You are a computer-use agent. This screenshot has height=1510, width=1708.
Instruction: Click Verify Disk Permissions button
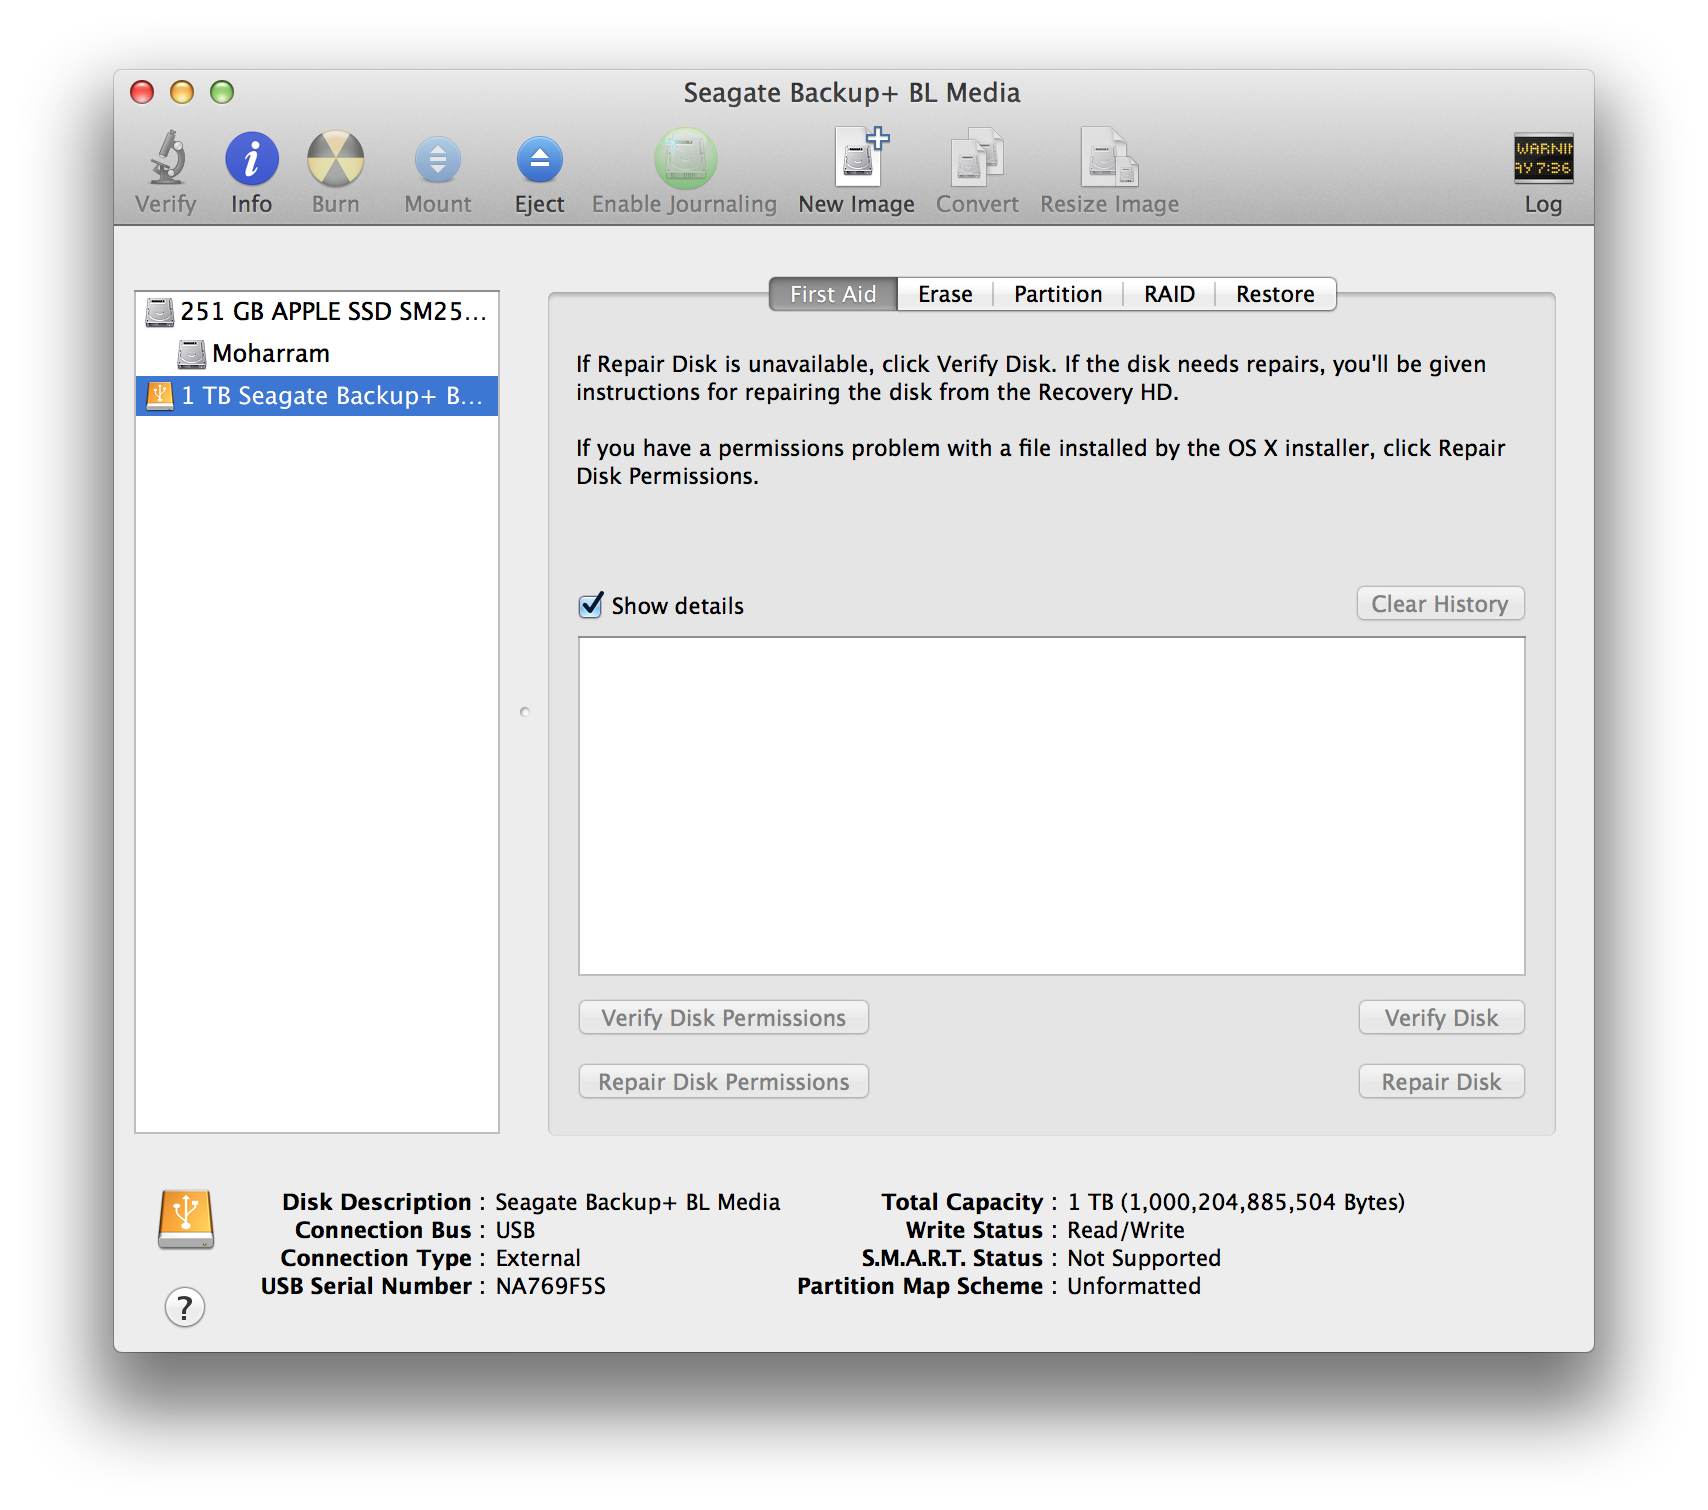[723, 1018]
